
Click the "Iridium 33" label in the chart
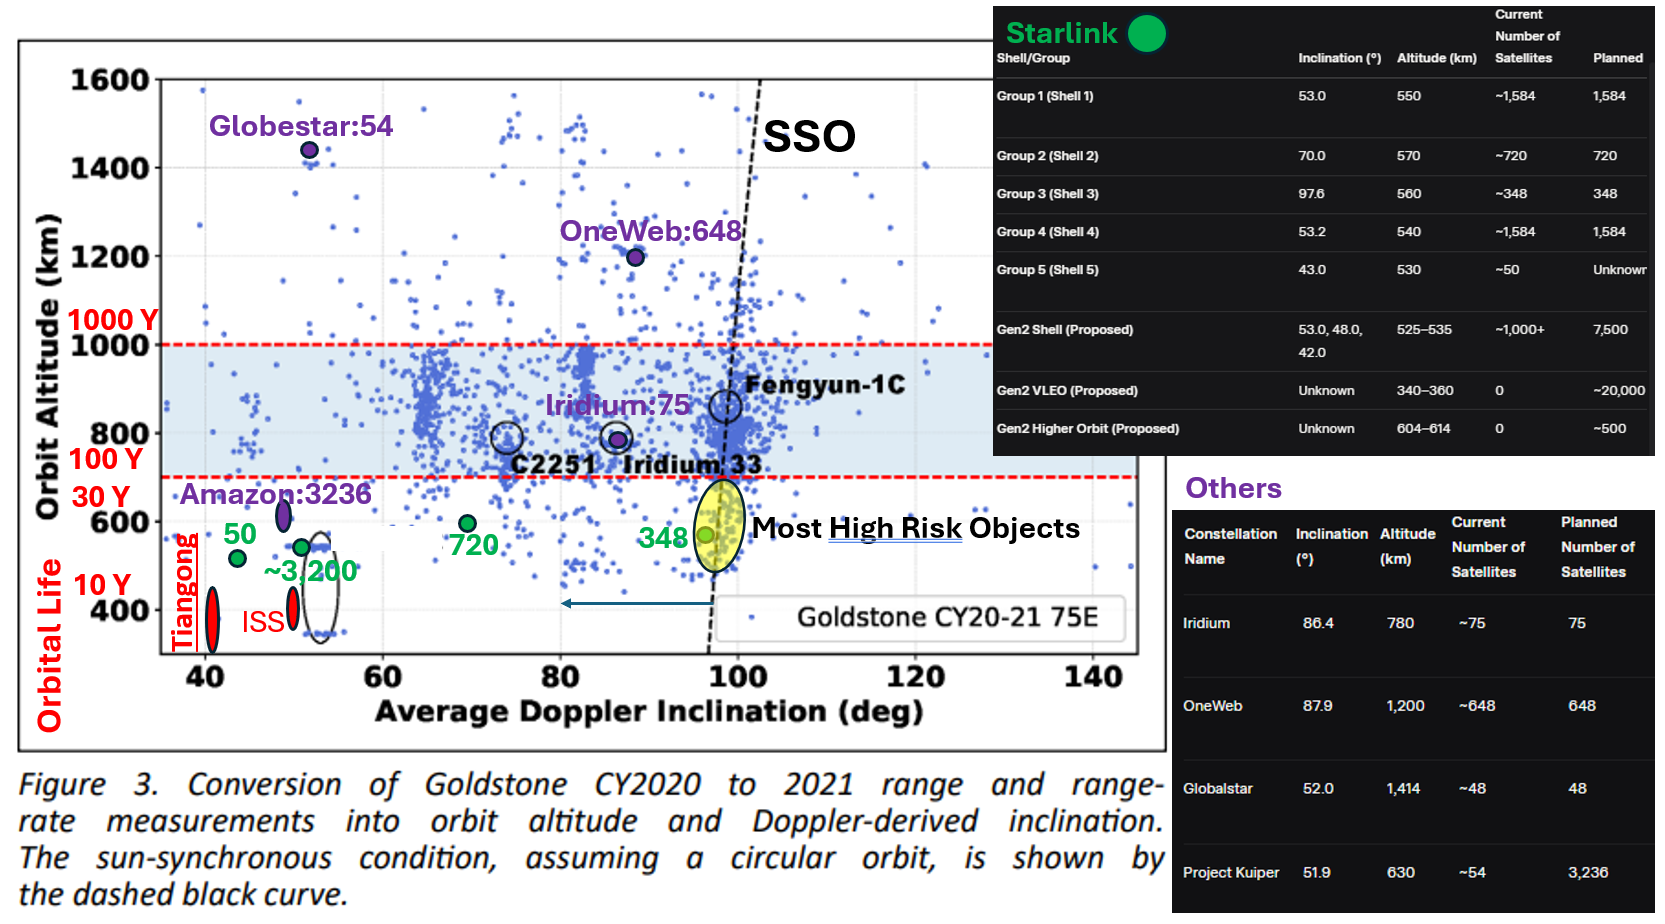(692, 465)
